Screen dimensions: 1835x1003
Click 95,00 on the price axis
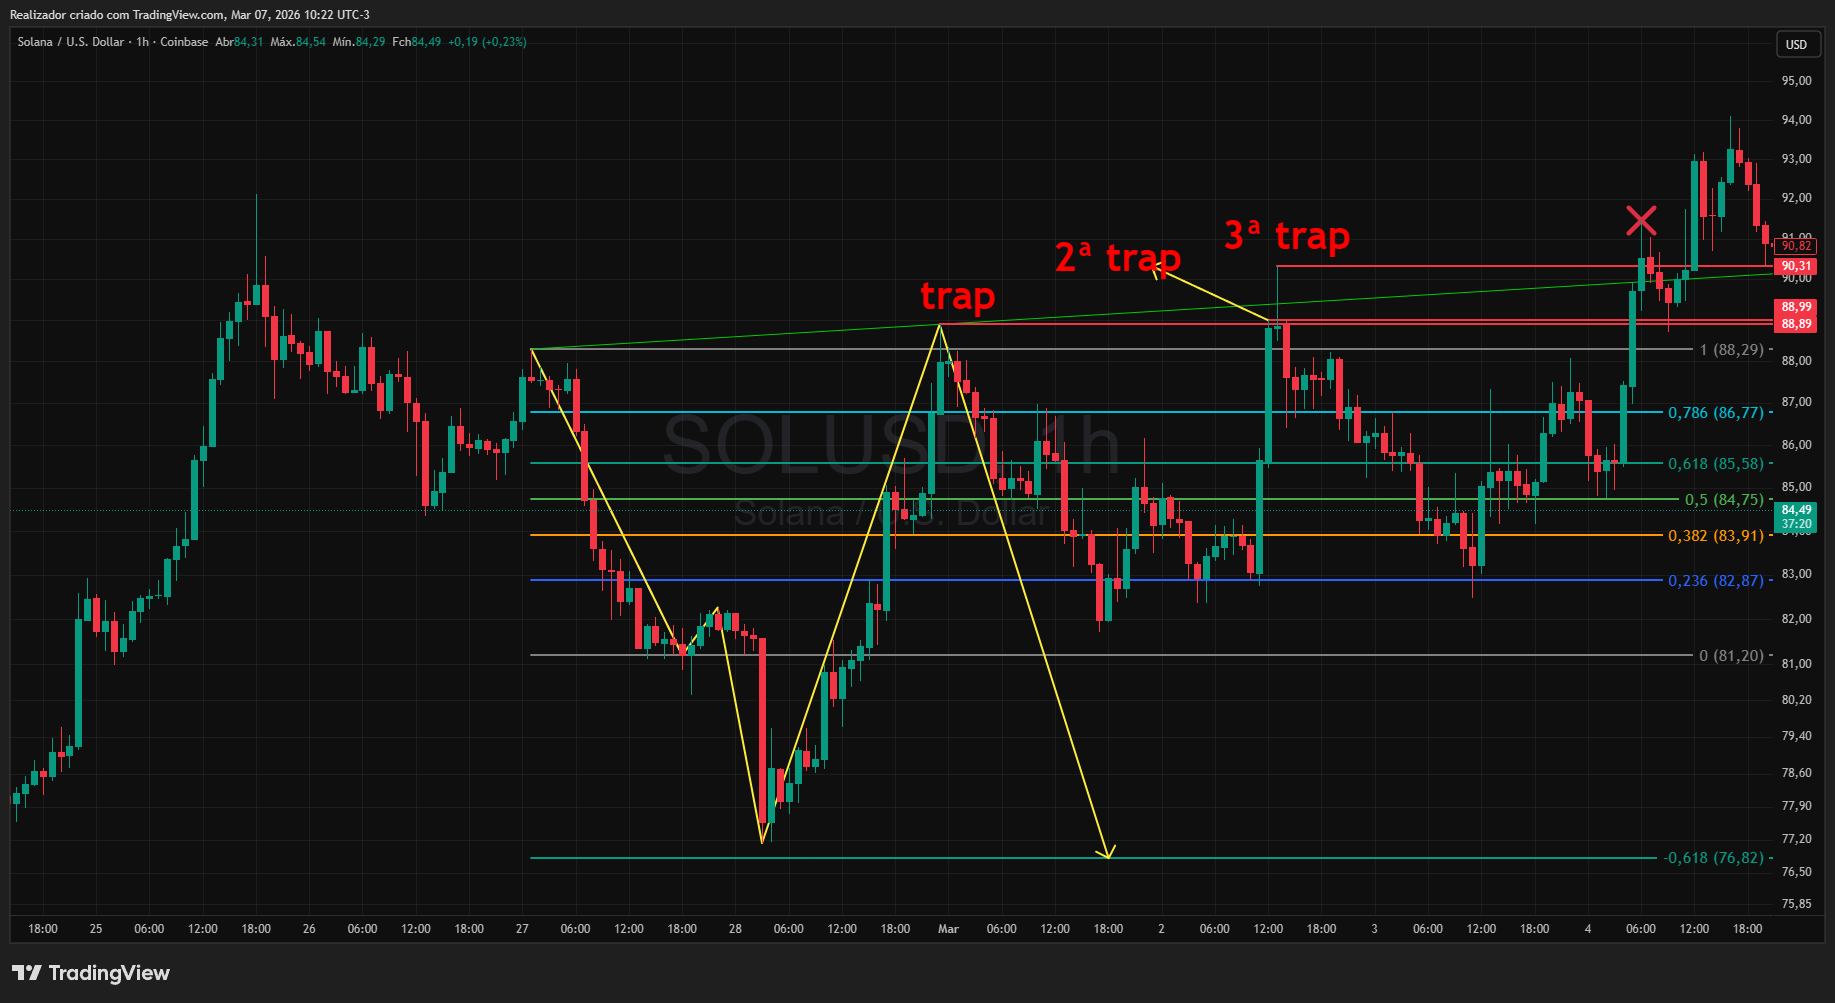point(1796,81)
